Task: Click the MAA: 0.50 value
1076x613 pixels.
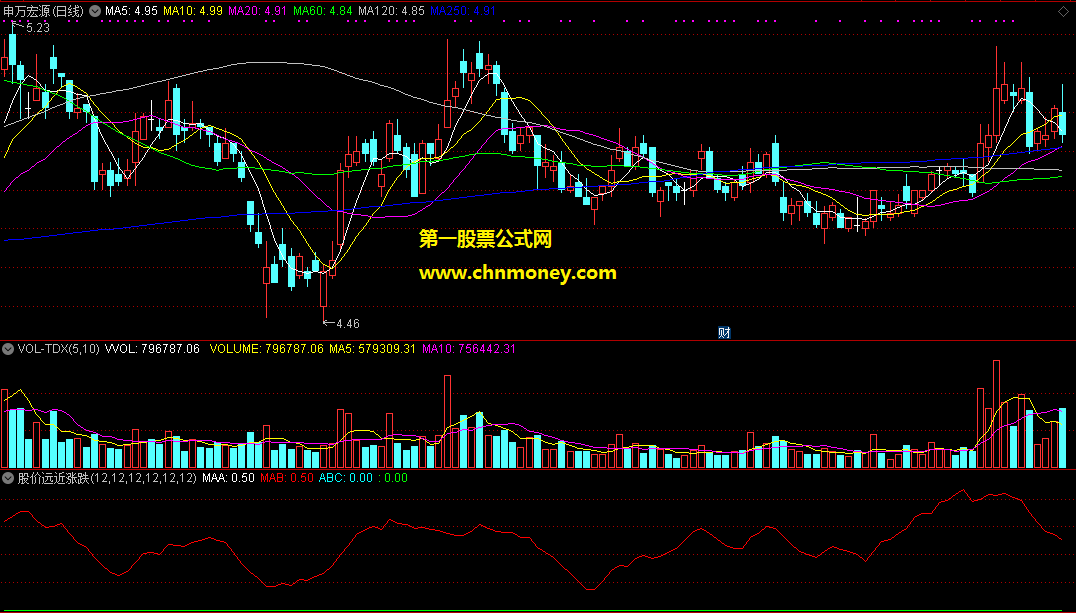Action: [x=229, y=478]
